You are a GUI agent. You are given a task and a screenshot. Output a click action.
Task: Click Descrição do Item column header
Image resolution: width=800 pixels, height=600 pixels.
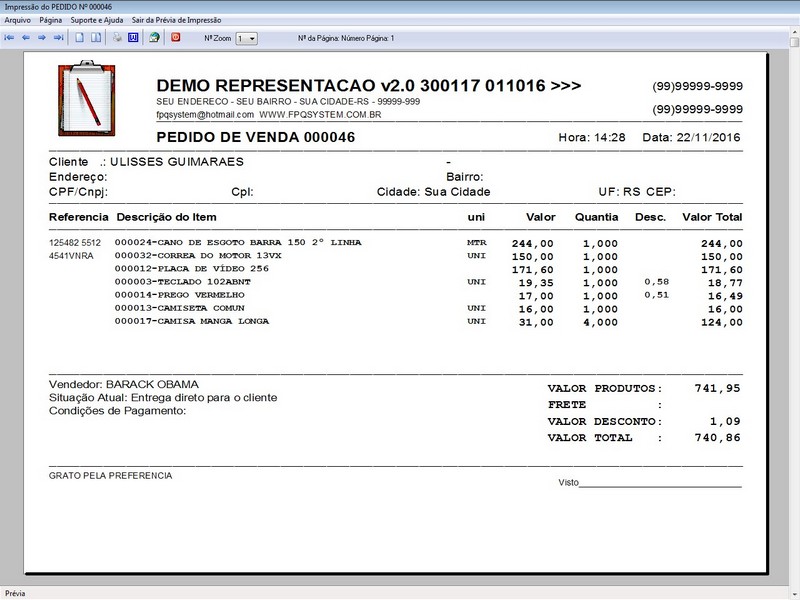pos(167,217)
